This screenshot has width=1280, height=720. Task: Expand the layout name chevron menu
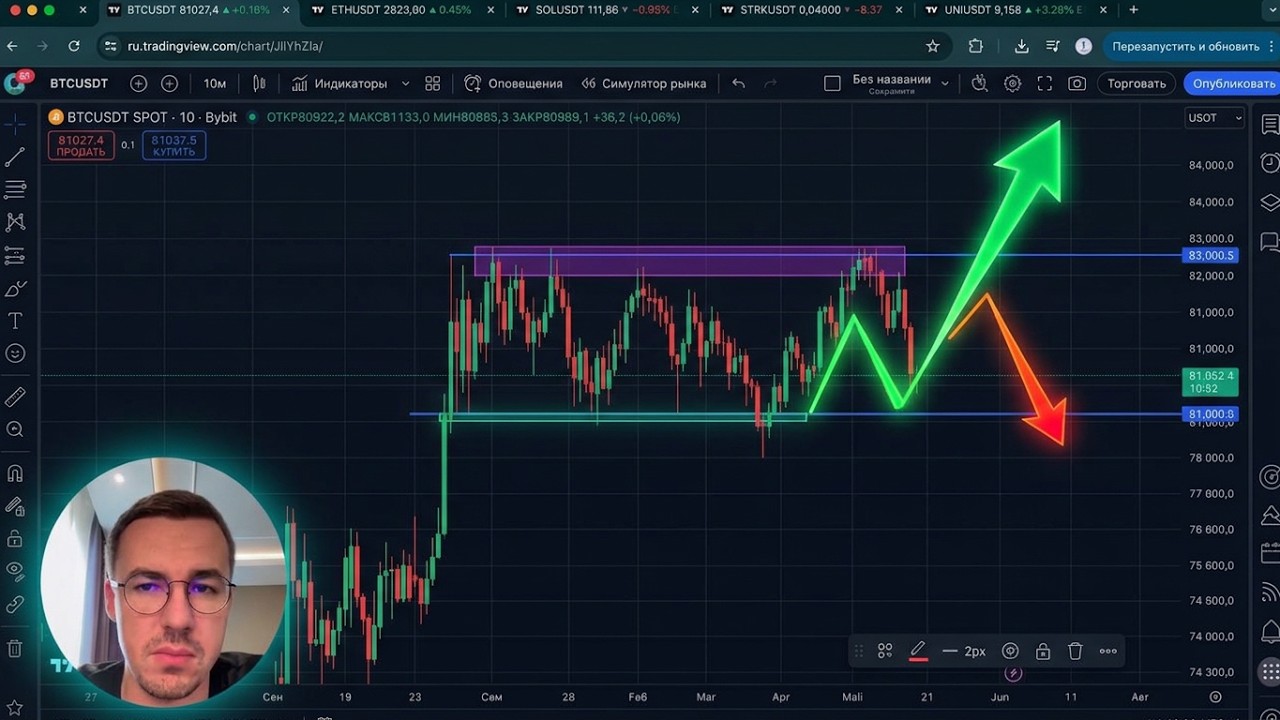944,83
